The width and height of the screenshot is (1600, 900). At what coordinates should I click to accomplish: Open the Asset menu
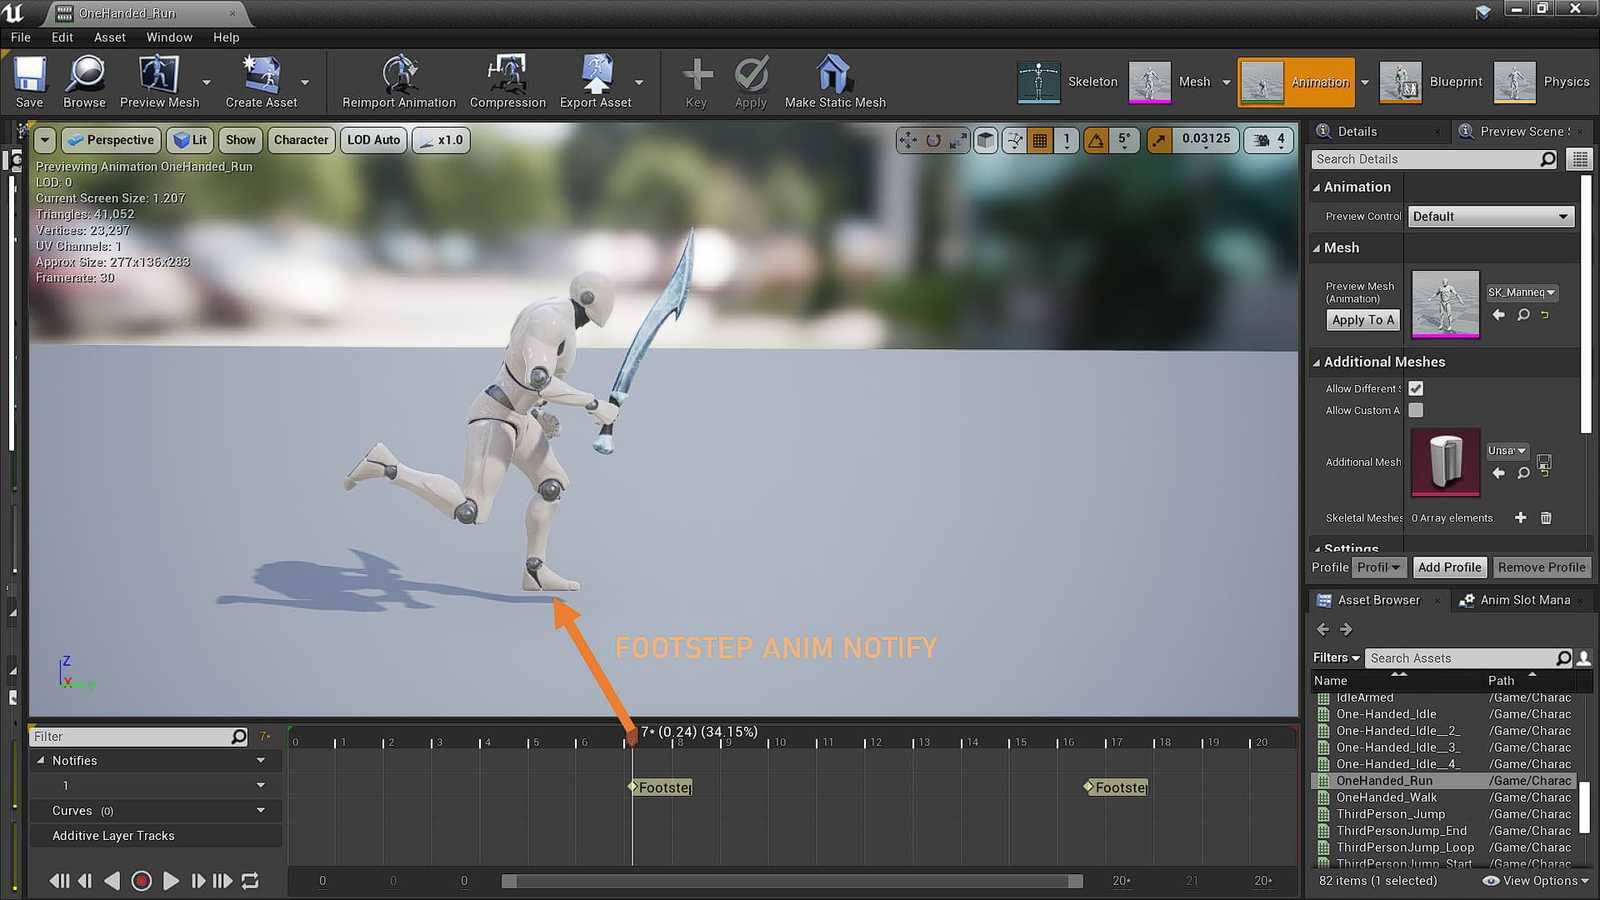110,37
